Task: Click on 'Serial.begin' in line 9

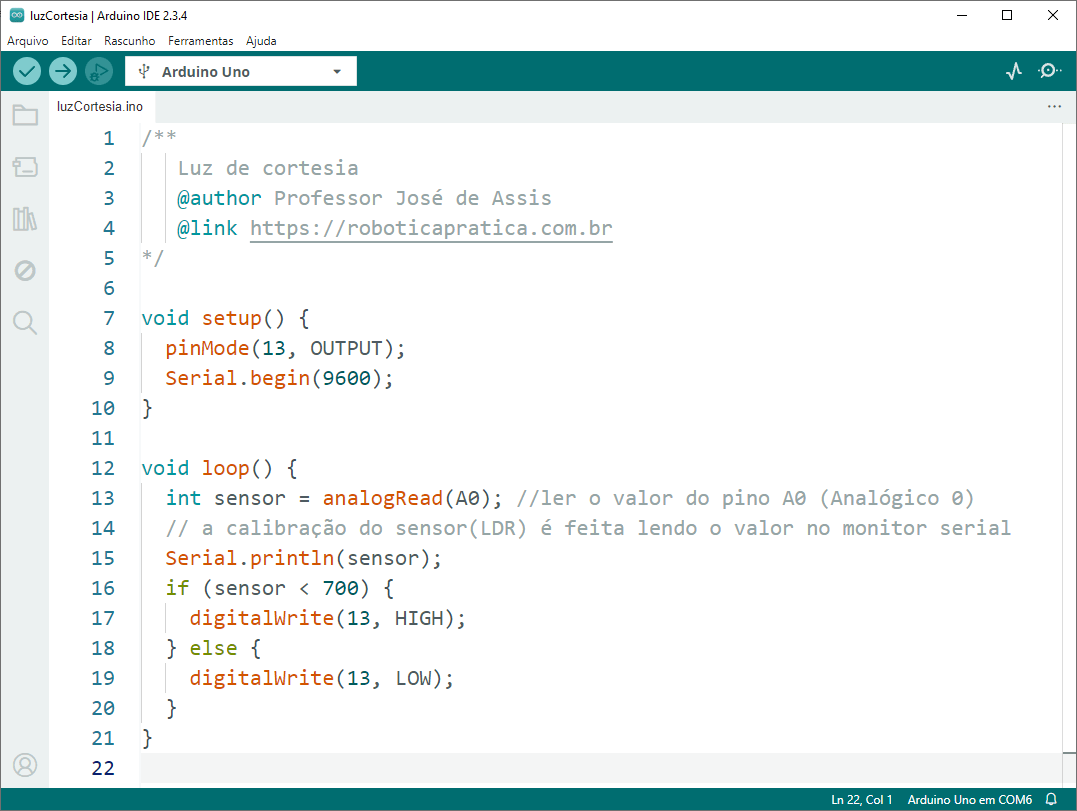Action: 238,378
